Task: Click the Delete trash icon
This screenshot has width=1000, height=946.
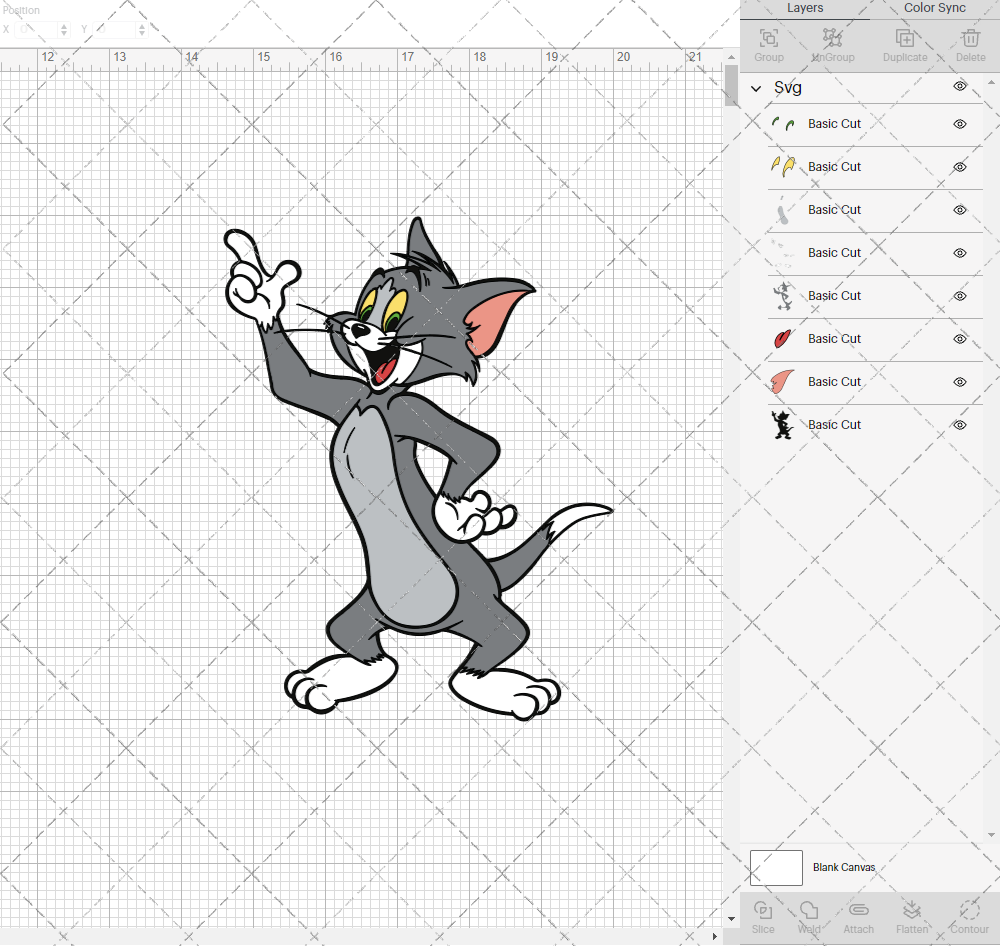Action: (x=971, y=38)
